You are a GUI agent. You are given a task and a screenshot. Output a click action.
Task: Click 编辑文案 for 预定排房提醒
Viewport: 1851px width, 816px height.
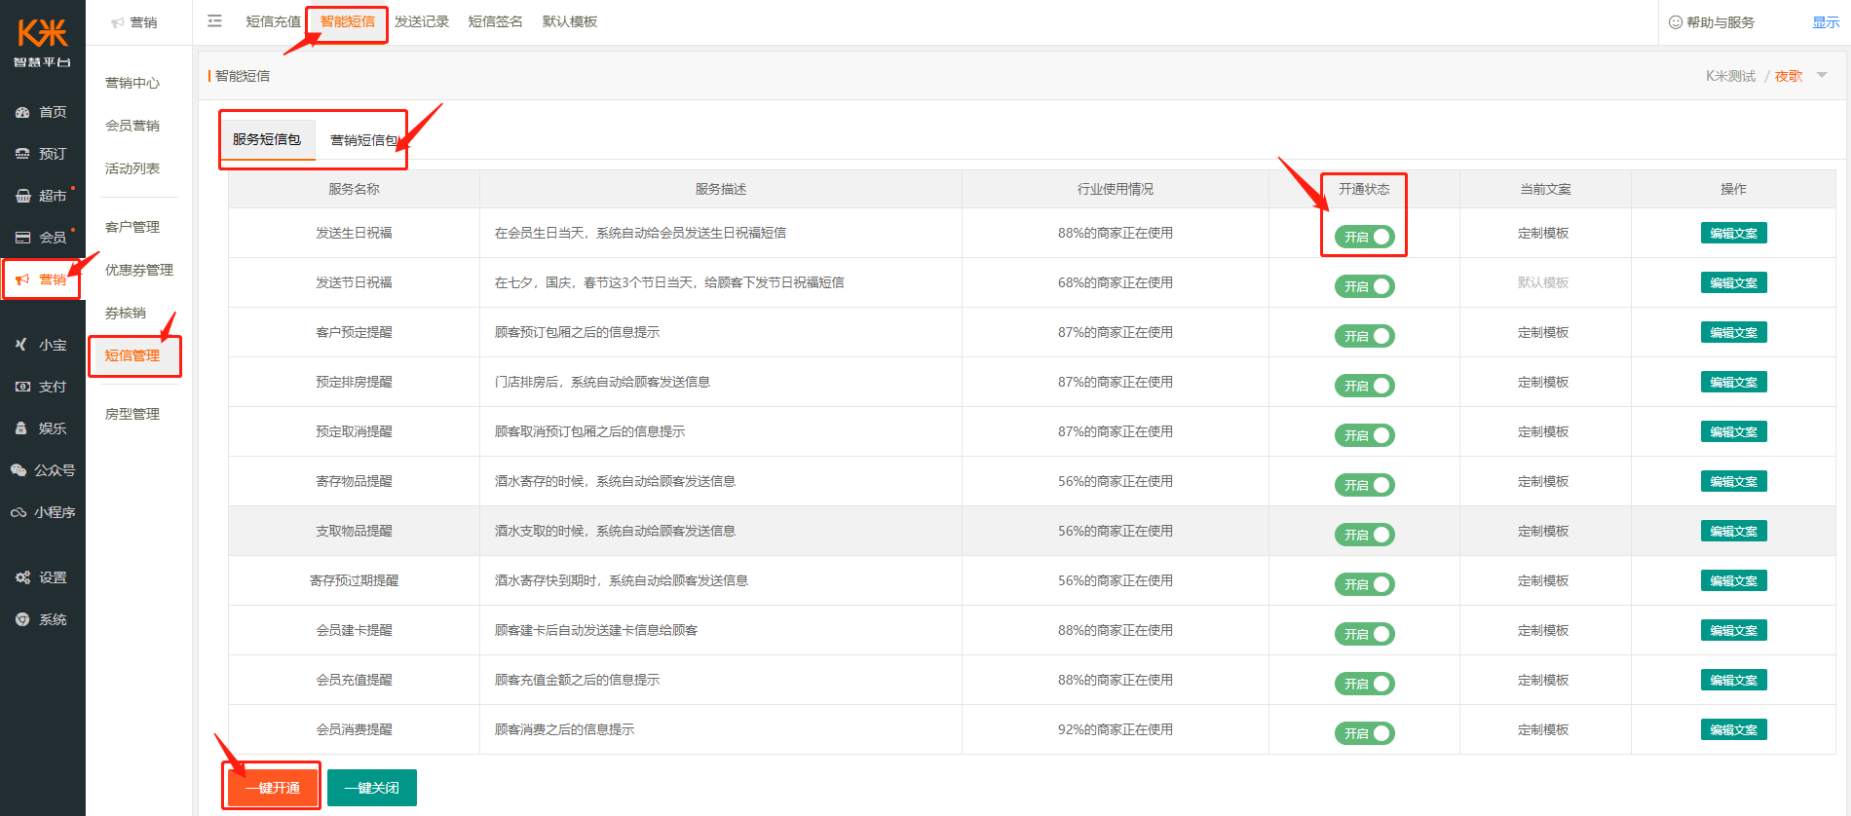click(1733, 382)
